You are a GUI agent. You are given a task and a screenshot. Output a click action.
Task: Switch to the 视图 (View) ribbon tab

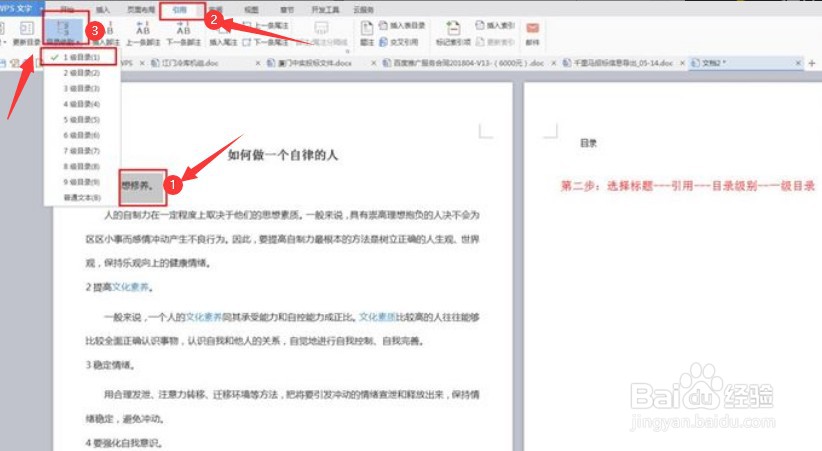tap(252, 10)
